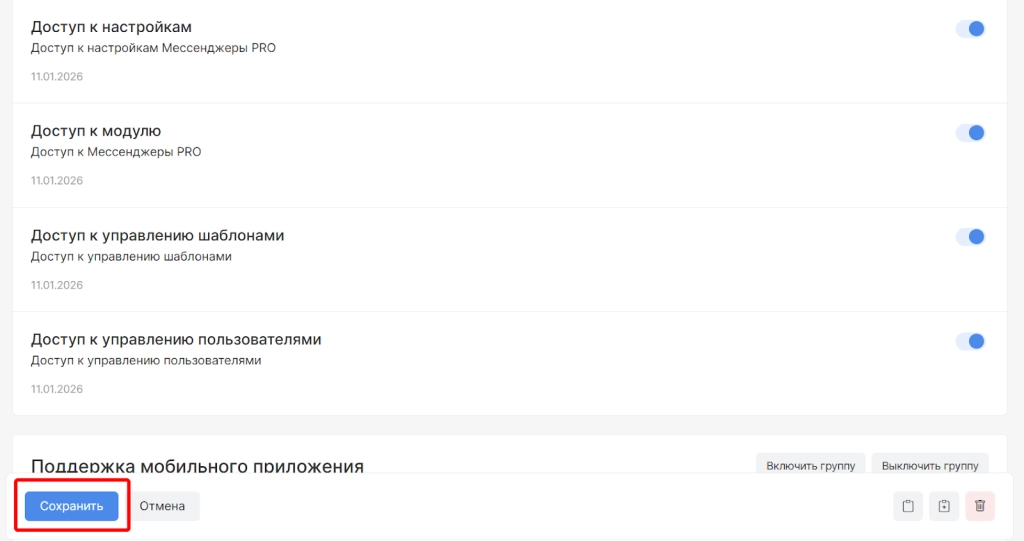Image resolution: width=1024 pixels, height=541 pixels.
Task: Select the Доступ к настройкам title
Action: [x=111, y=27]
